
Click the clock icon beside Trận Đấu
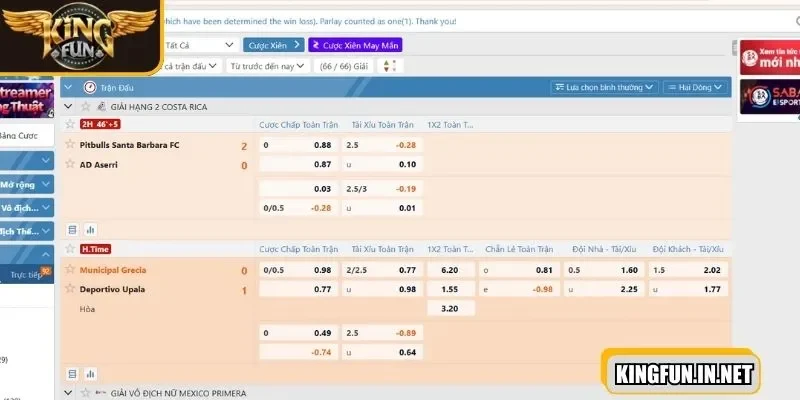pyautogui.click(x=90, y=88)
